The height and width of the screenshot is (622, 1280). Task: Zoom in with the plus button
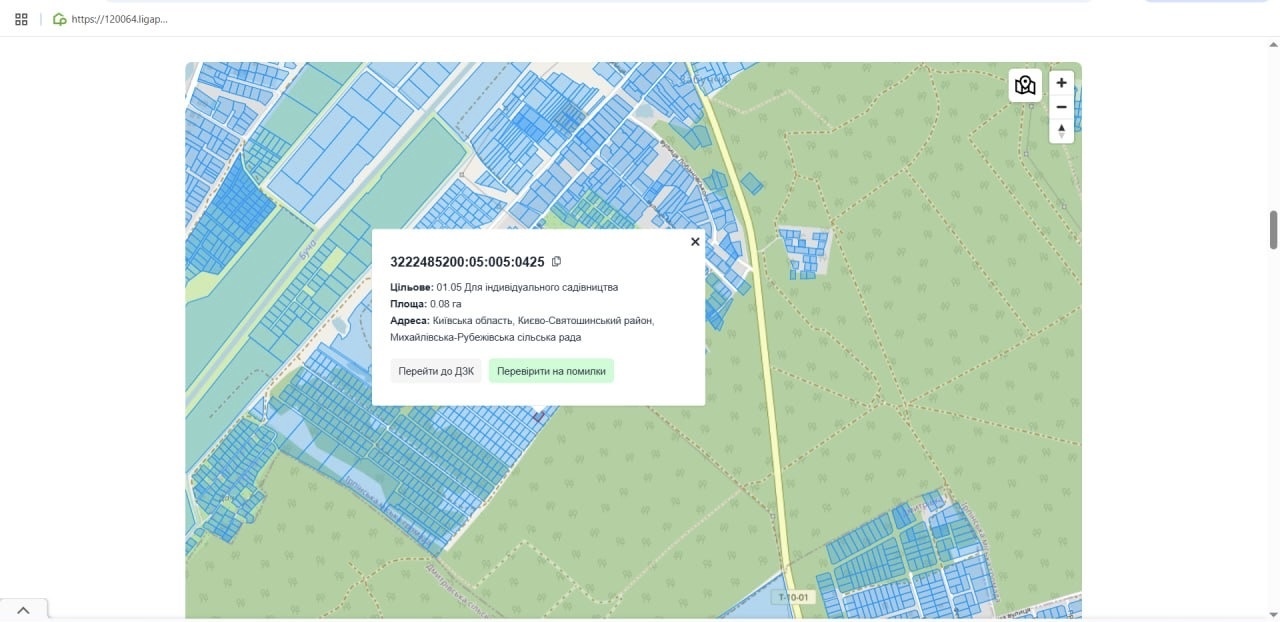pyautogui.click(x=1061, y=83)
